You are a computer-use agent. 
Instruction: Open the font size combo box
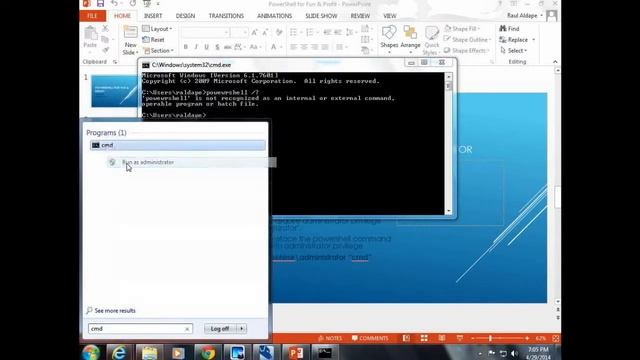coord(239,32)
